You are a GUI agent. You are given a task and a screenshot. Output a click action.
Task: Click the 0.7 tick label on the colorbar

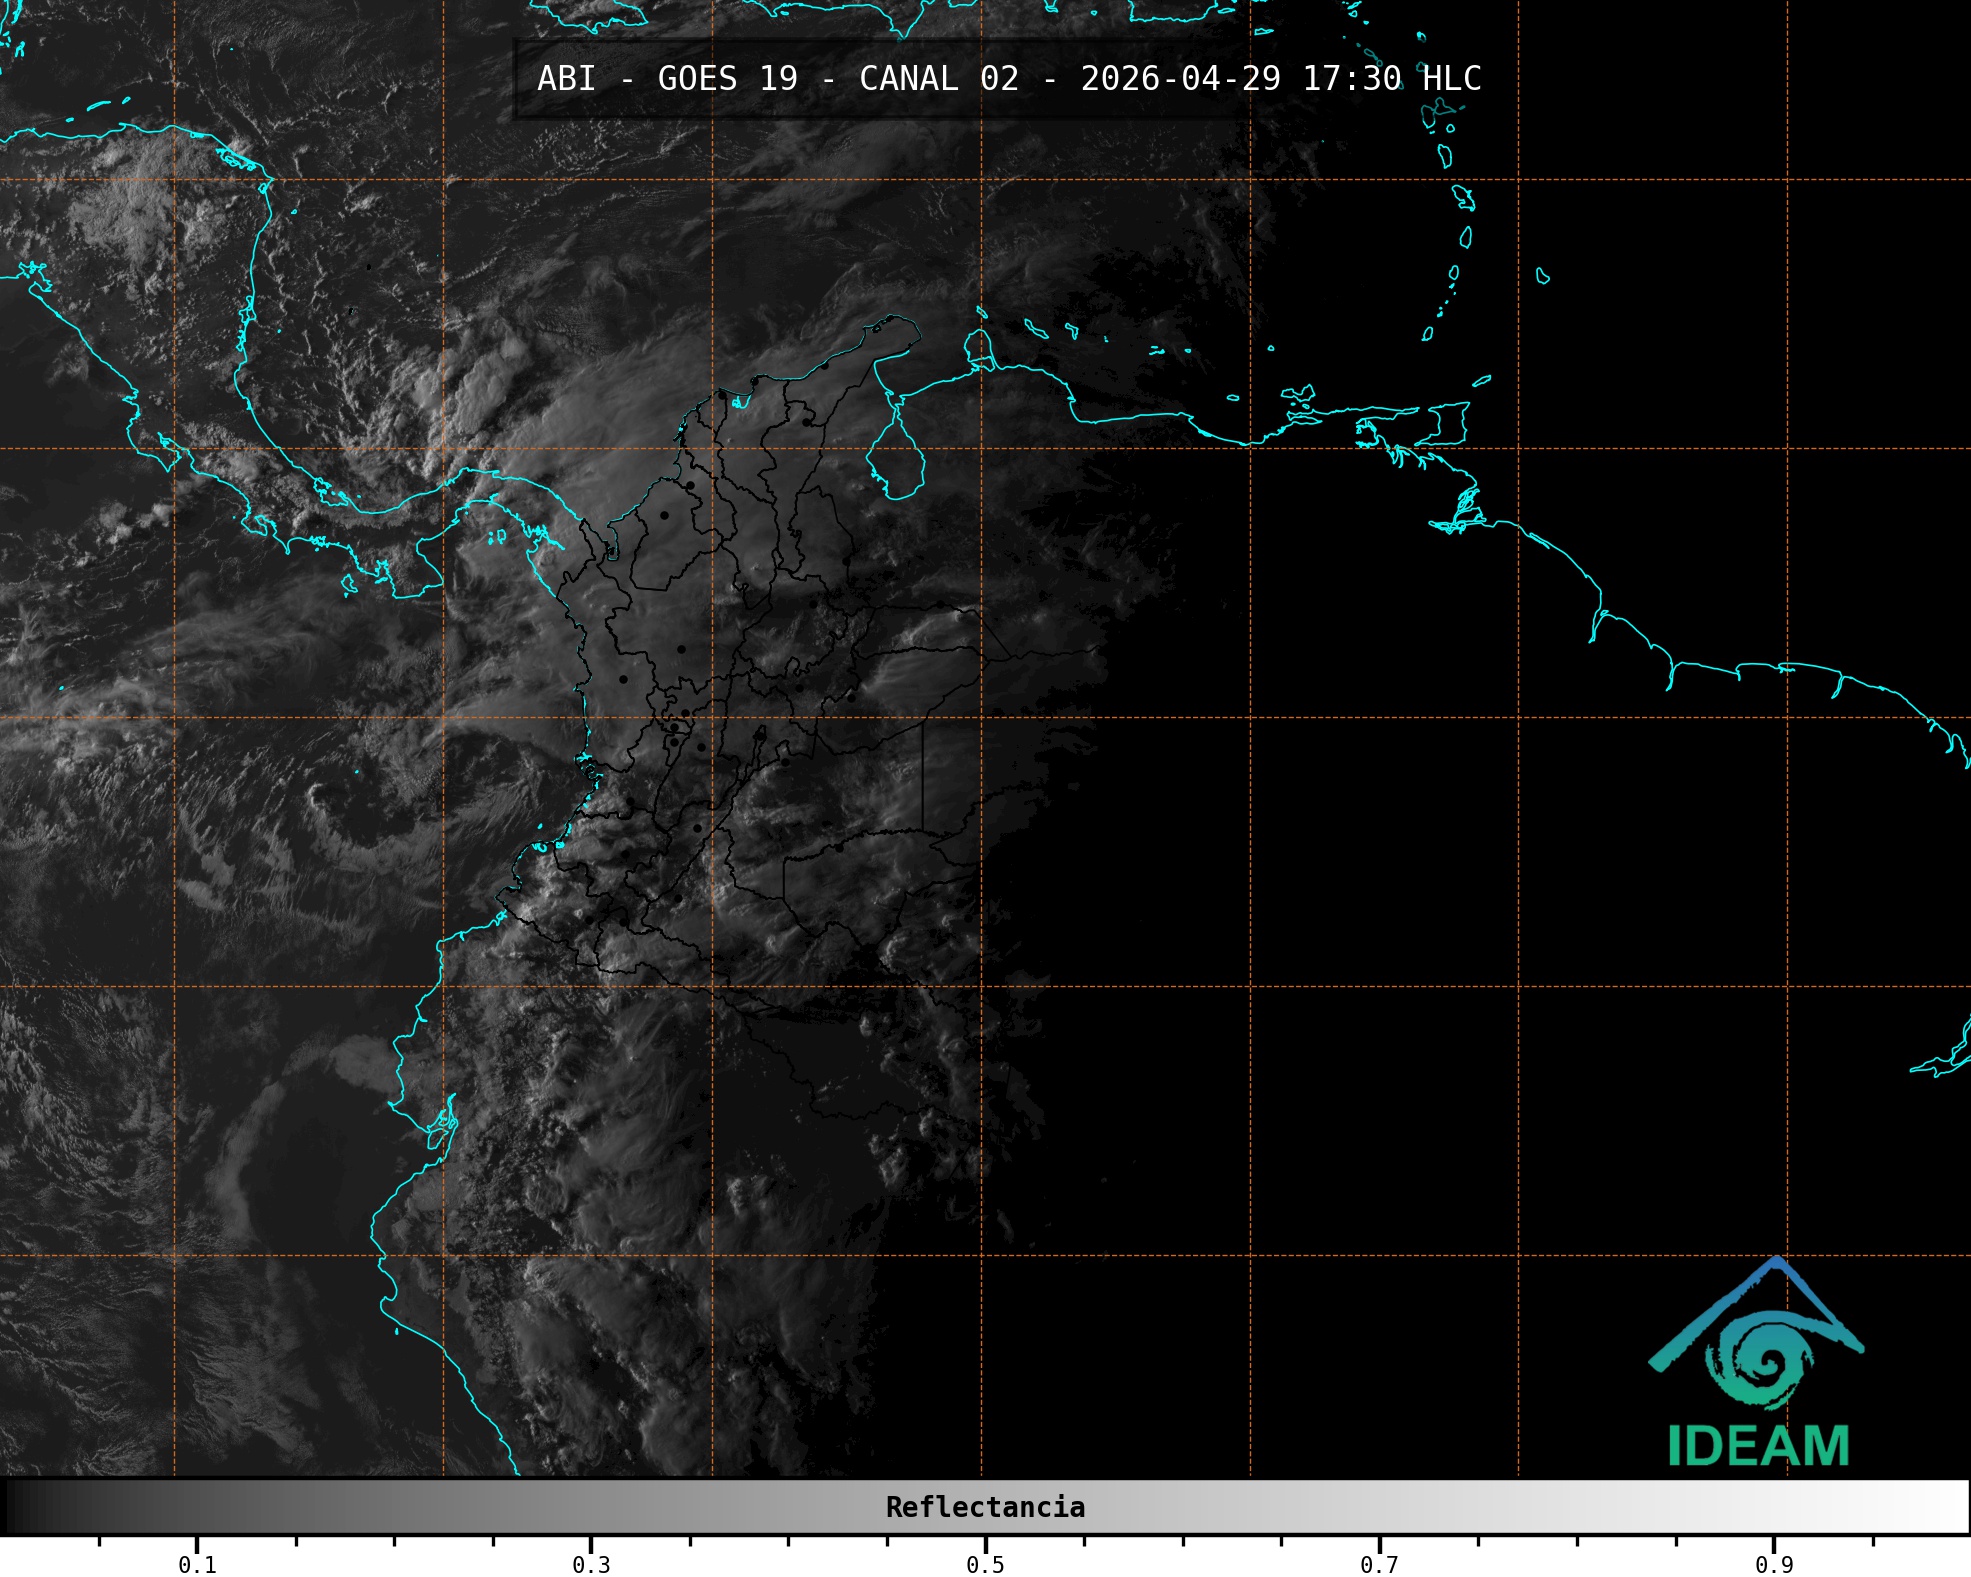(x=1379, y=1565)
